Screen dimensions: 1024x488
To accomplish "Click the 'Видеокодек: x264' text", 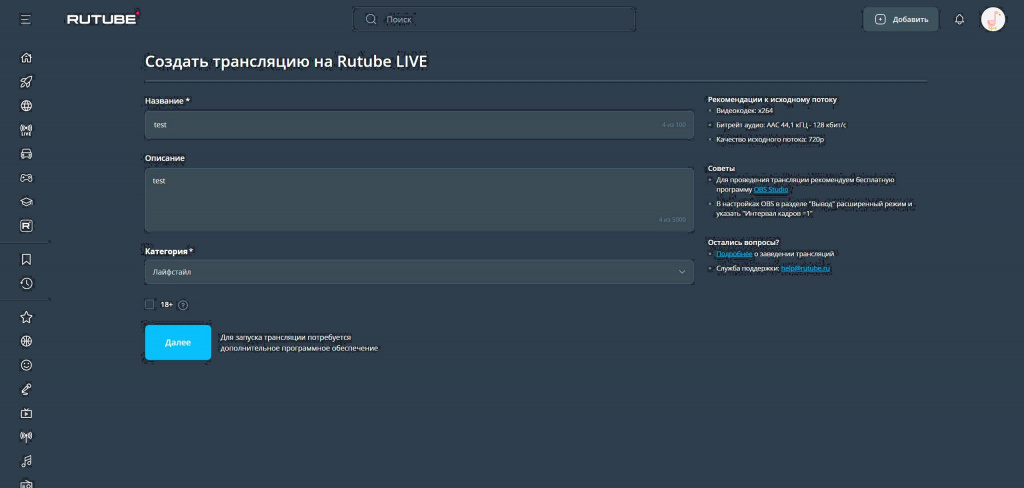I will (x=744, y=111).
